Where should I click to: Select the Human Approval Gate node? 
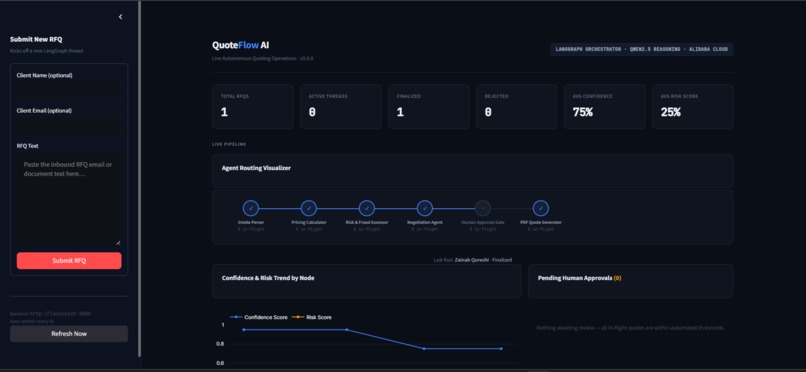coord(483,208)
